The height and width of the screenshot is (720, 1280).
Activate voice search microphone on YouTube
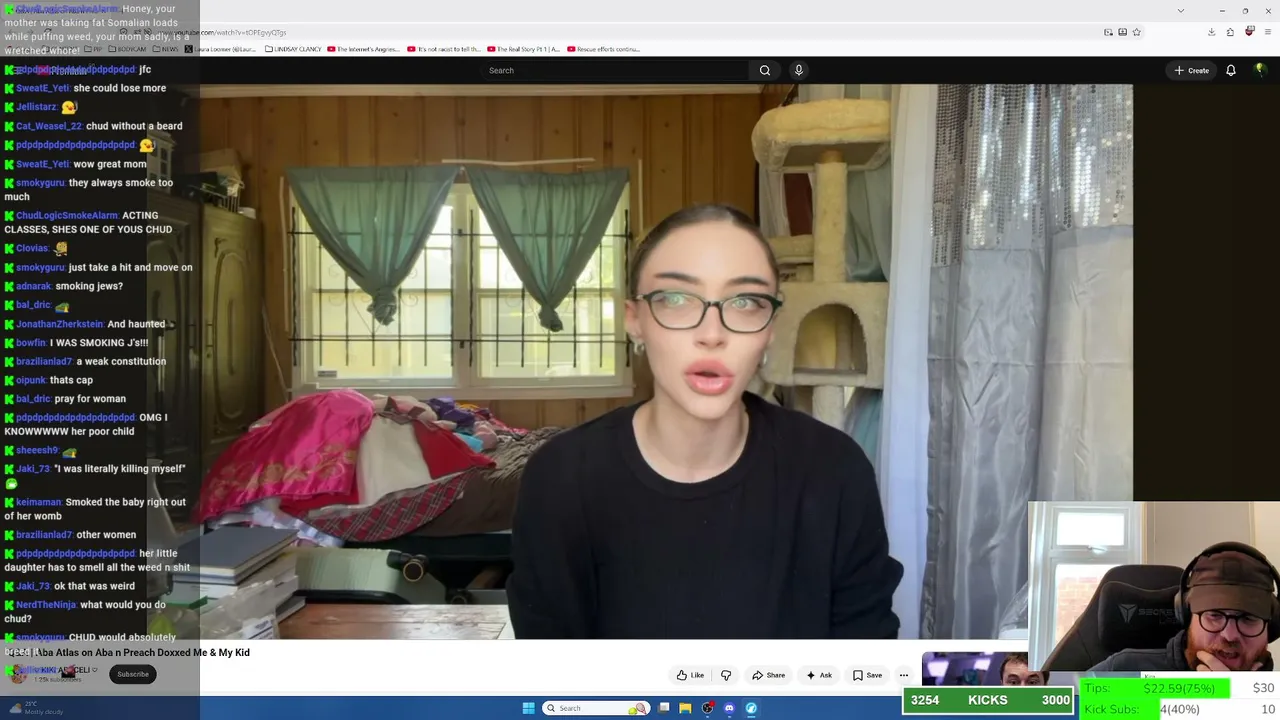(x=798, y=70)
